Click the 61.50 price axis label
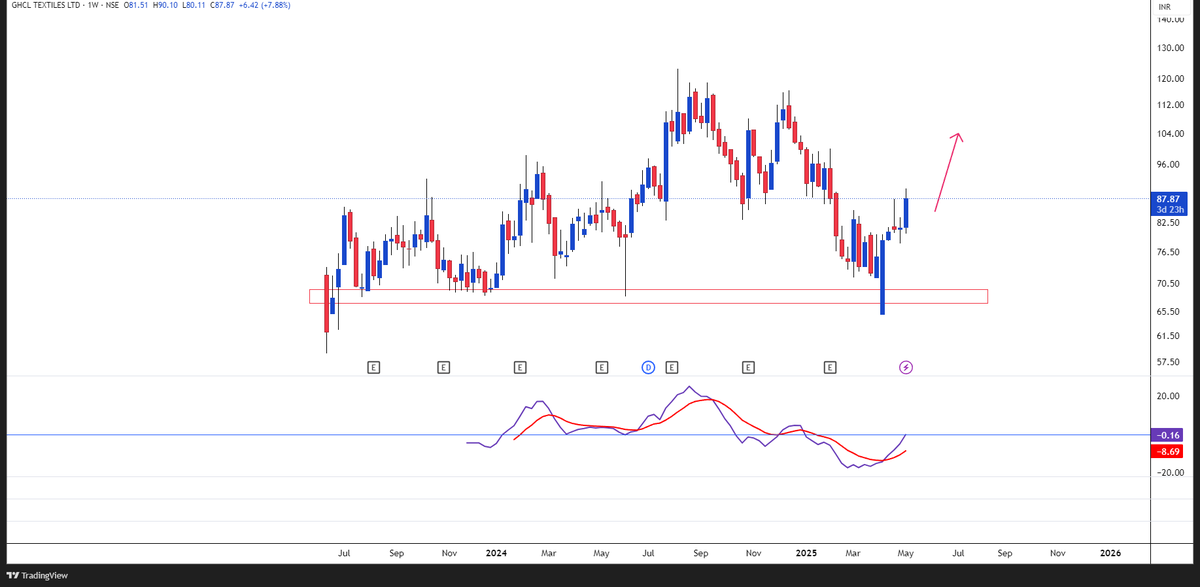The width and height of the screenshot is (1200, 587). [1168, 336]
